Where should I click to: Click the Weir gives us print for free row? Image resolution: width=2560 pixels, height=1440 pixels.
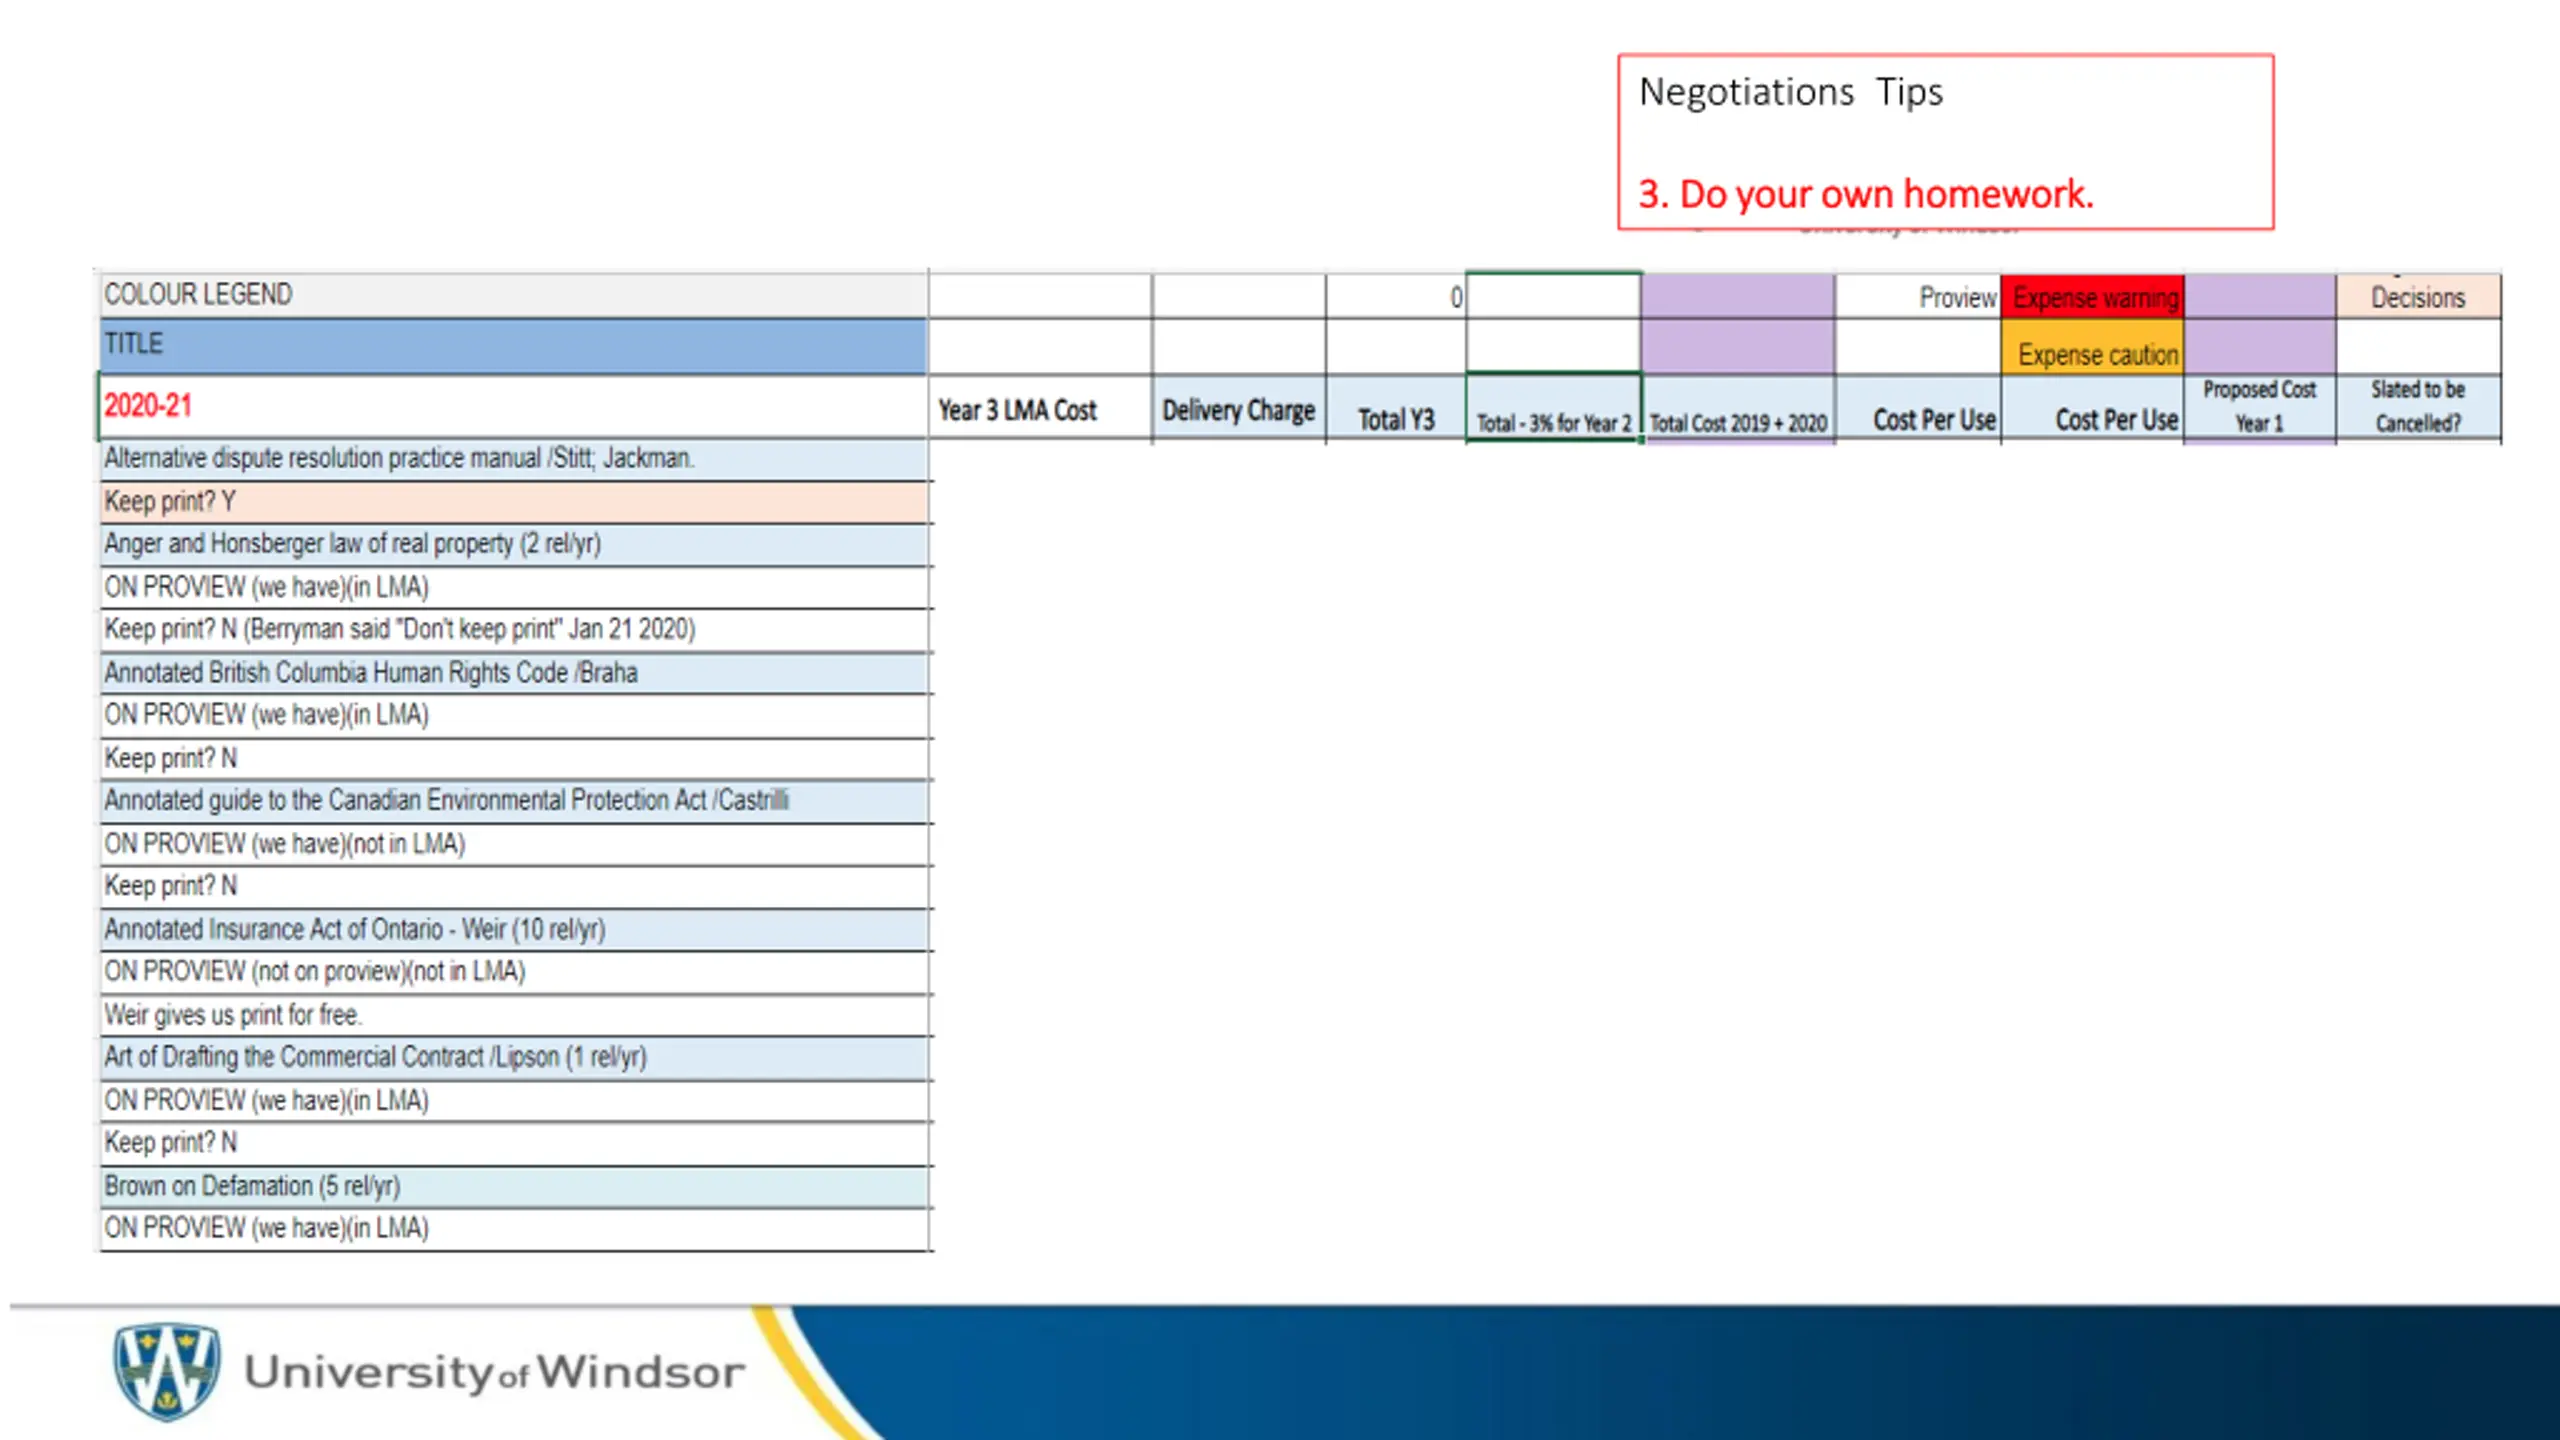pos(514,1015)
